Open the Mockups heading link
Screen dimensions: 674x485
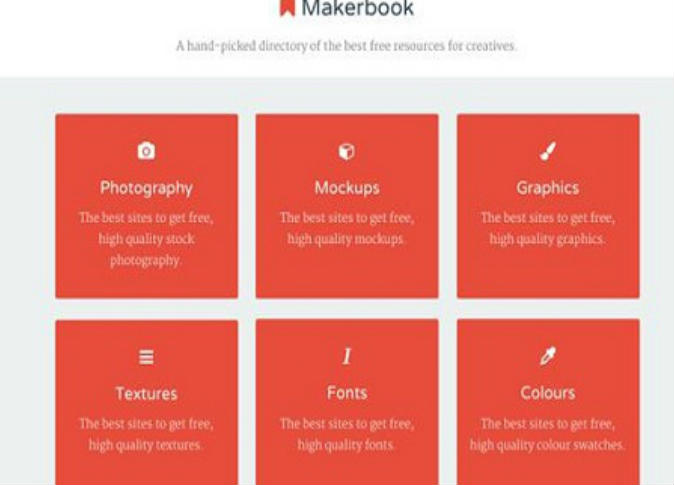[347, 188]
